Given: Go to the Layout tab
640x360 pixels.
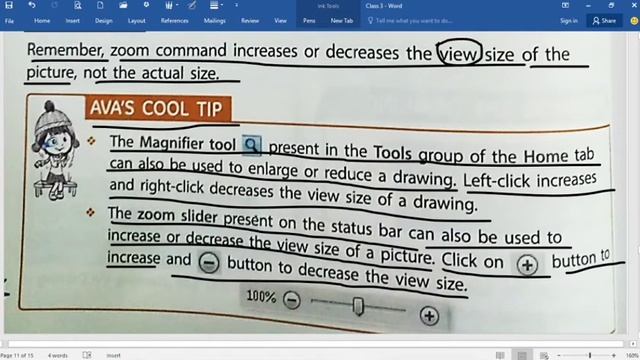Looking at the screenshot, I should 136,21.
